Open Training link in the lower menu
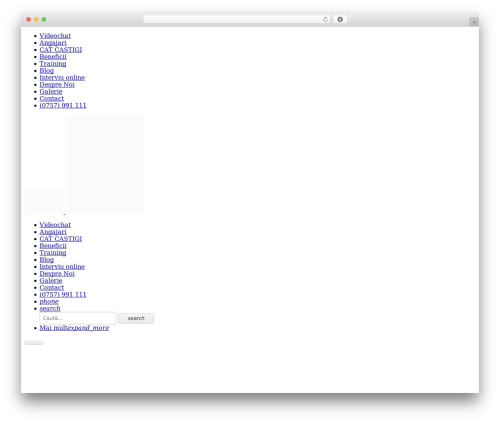The width and height of the screenshot is (500, 423). click(x=53, y=253)
